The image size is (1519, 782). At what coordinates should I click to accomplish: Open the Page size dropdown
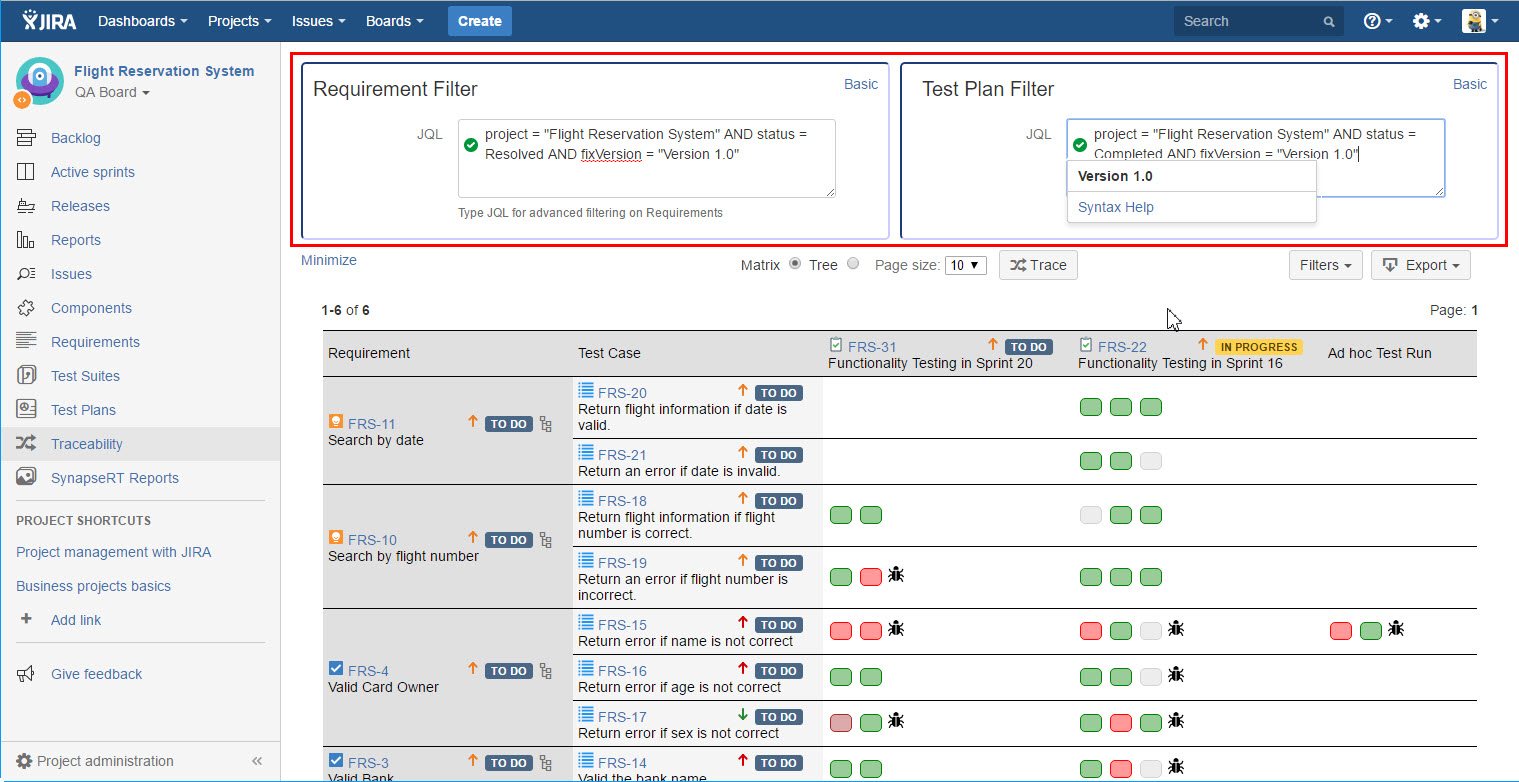(x=966, y=265)
